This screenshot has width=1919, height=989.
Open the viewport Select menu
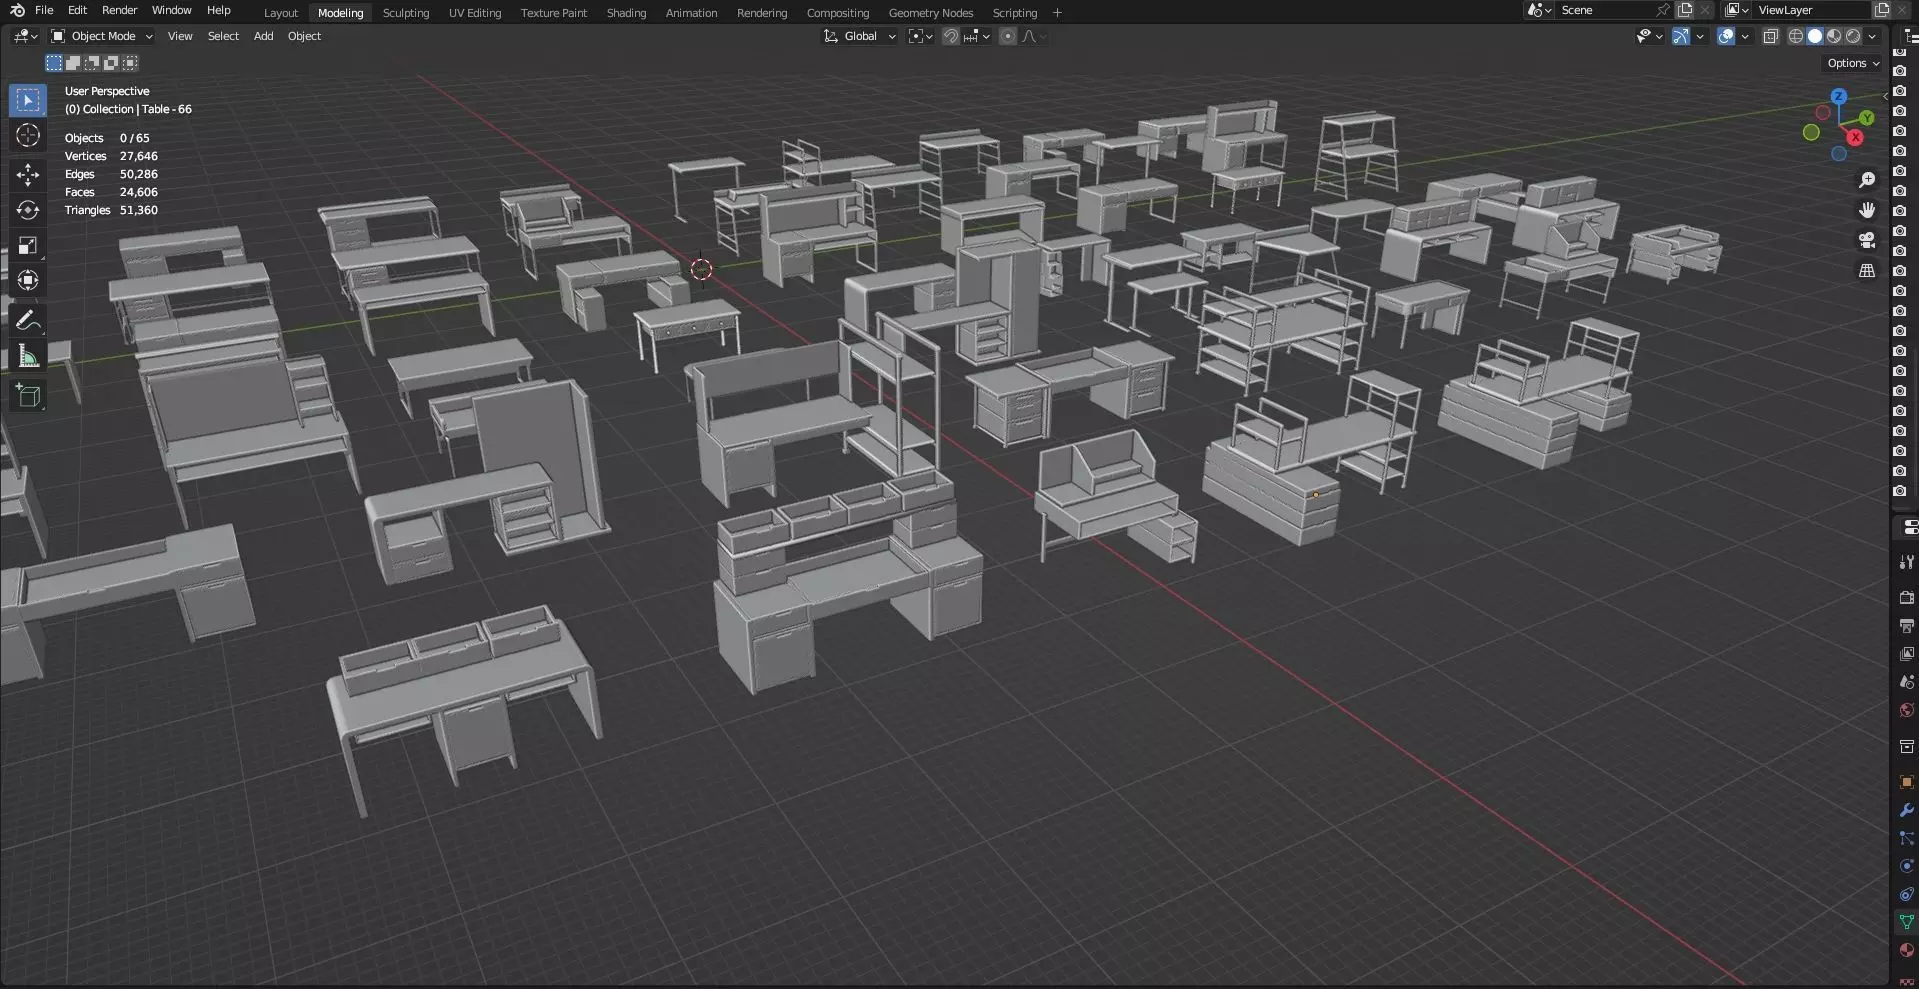(223, 36)
